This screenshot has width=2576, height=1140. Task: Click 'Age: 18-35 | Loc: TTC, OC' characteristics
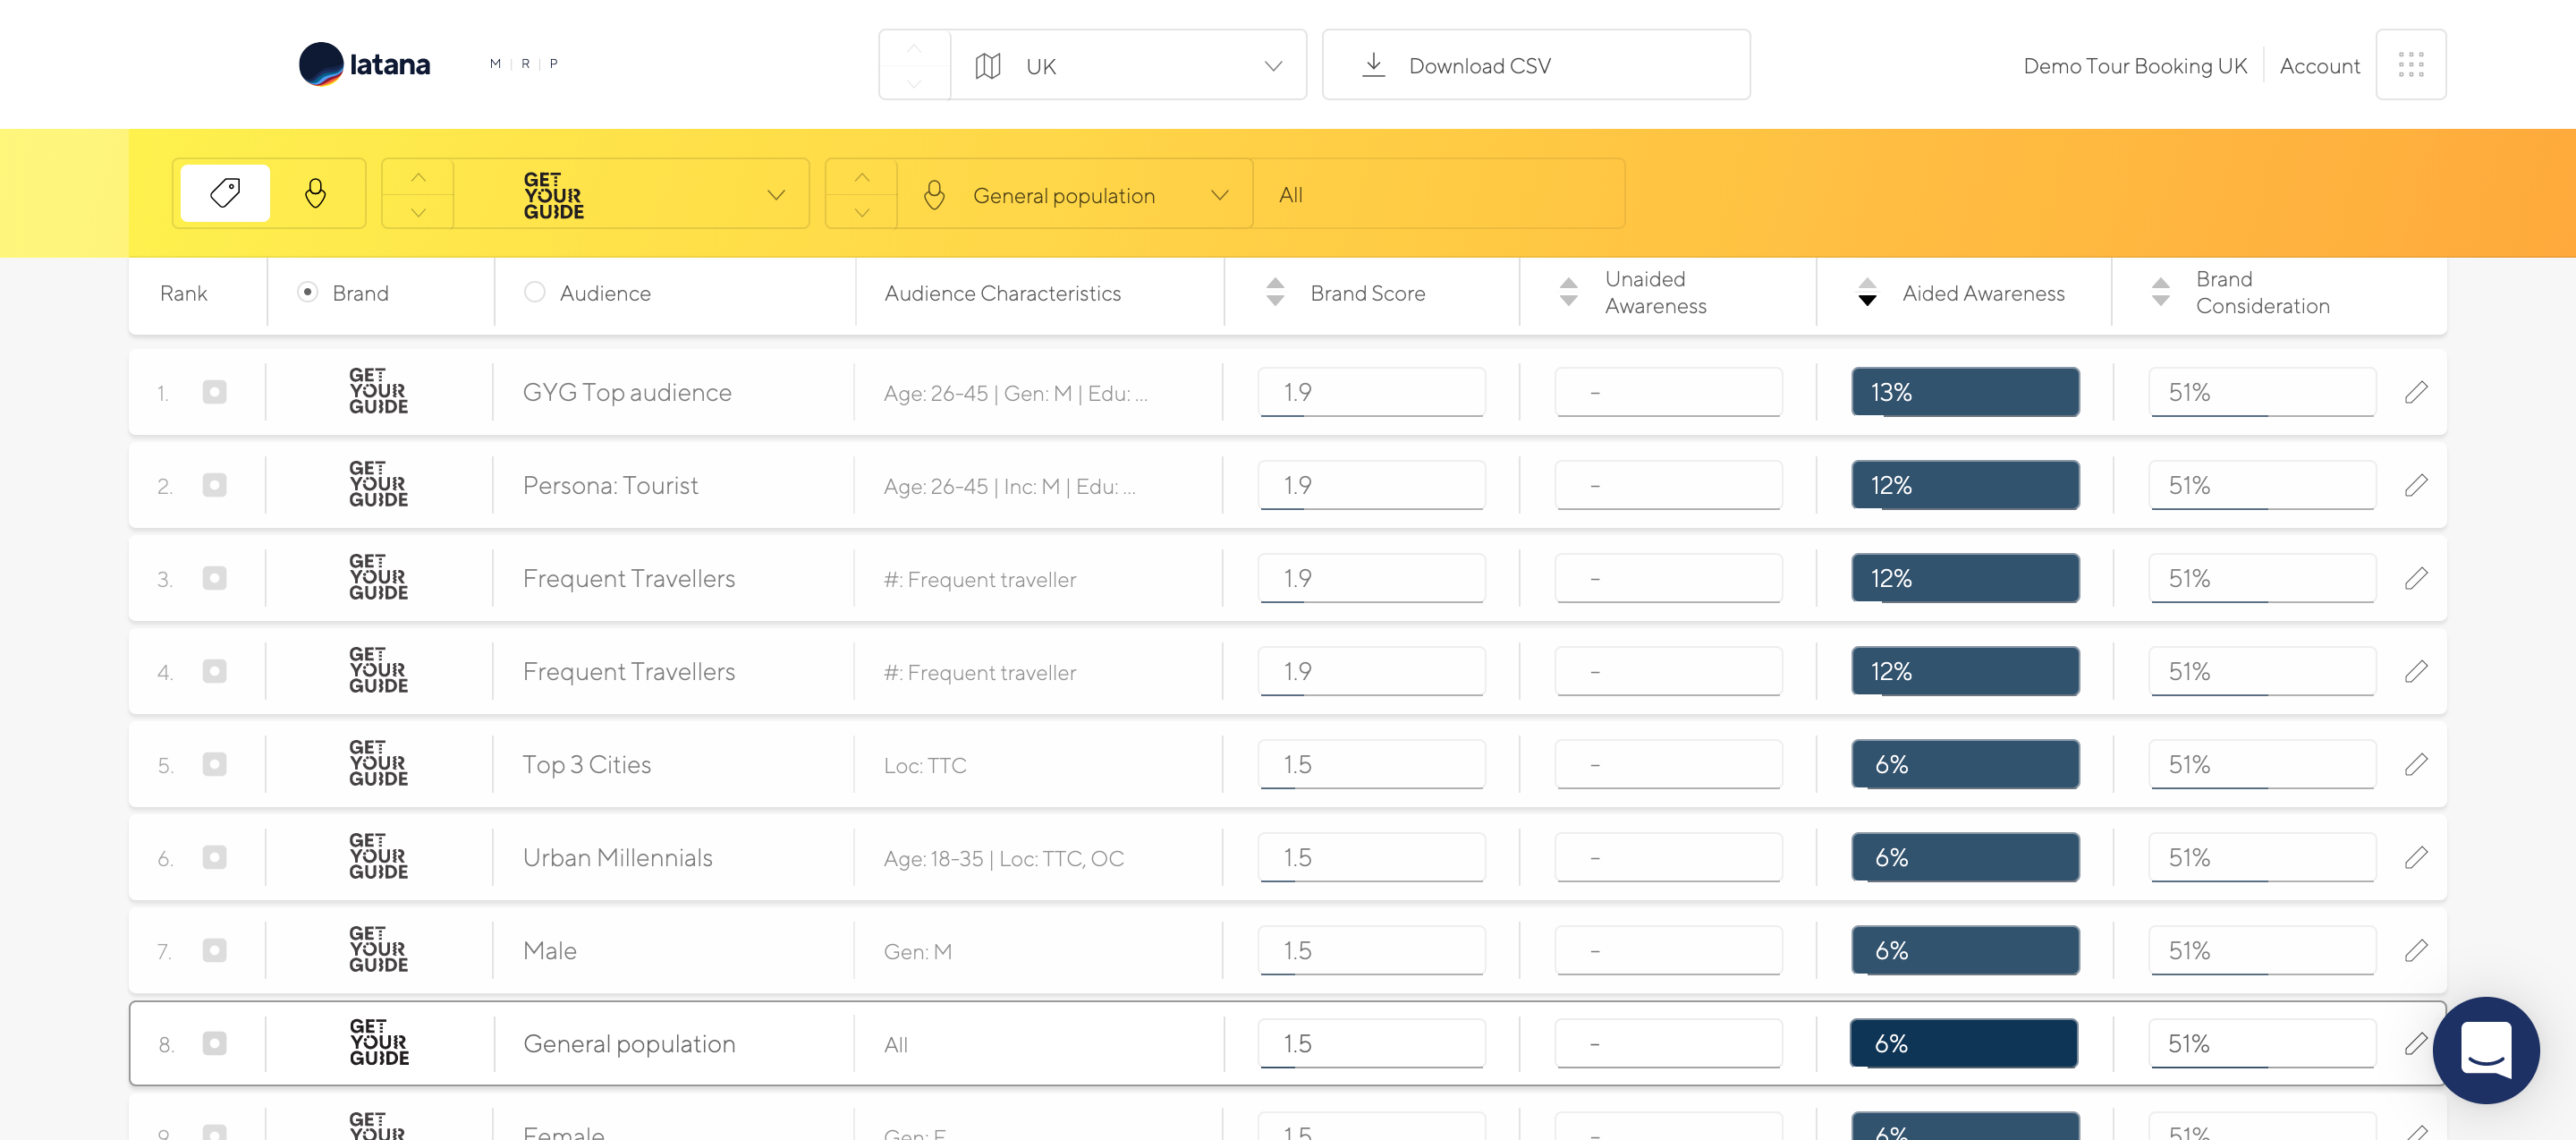pos(1003,858)
